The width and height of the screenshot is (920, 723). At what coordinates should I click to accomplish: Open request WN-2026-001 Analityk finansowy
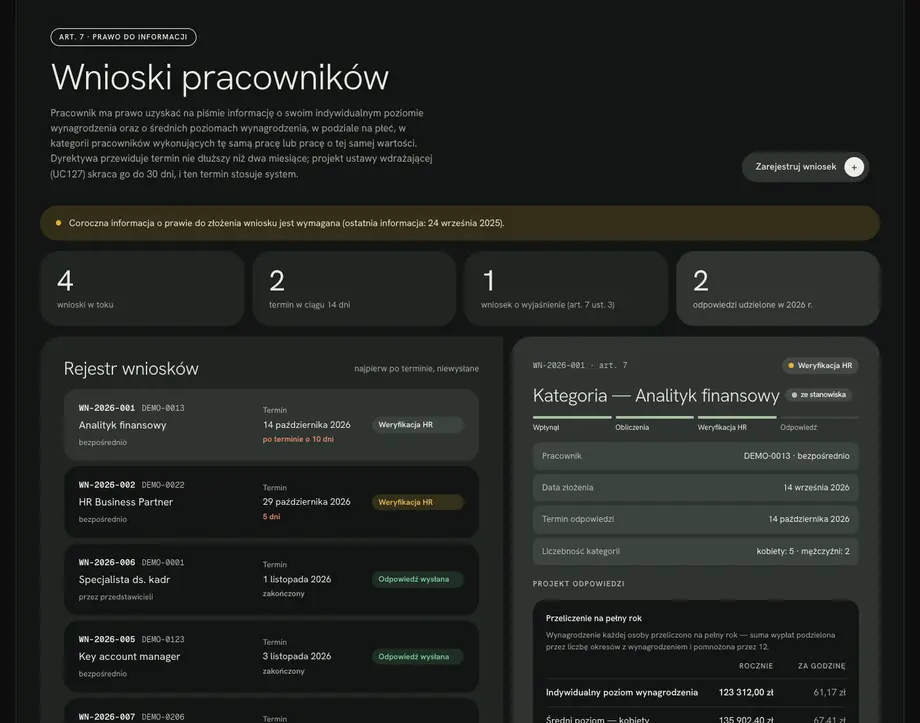tap(271, 424)
